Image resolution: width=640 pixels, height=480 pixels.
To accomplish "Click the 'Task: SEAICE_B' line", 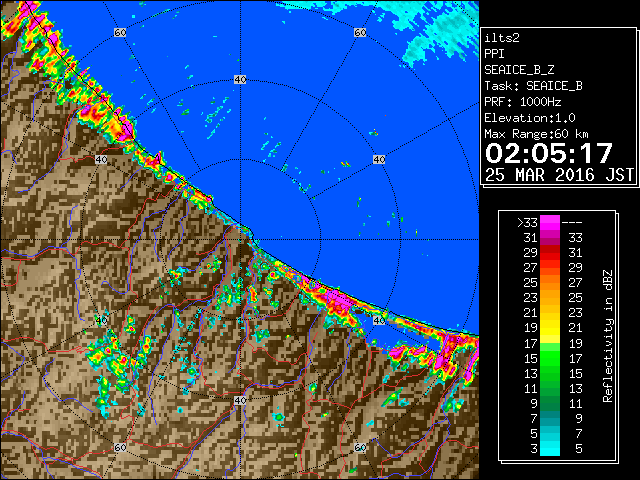I will pyautogui.click(x=533, y=86).
